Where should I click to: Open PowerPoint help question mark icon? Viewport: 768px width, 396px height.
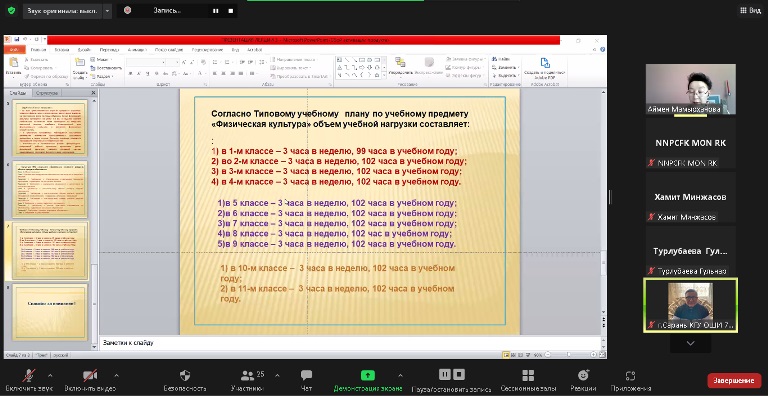602,50
